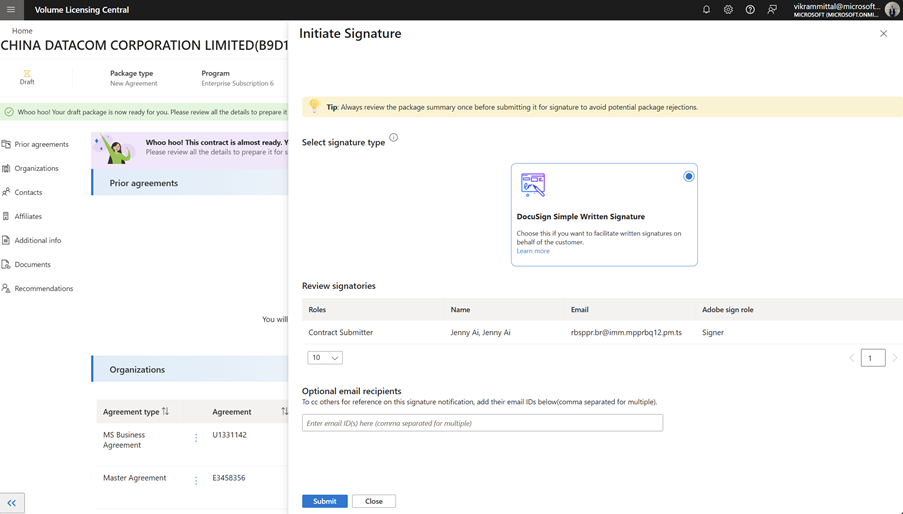Open Master Agreement row options menu
The image size is (903, 514).
coord(196,481)
